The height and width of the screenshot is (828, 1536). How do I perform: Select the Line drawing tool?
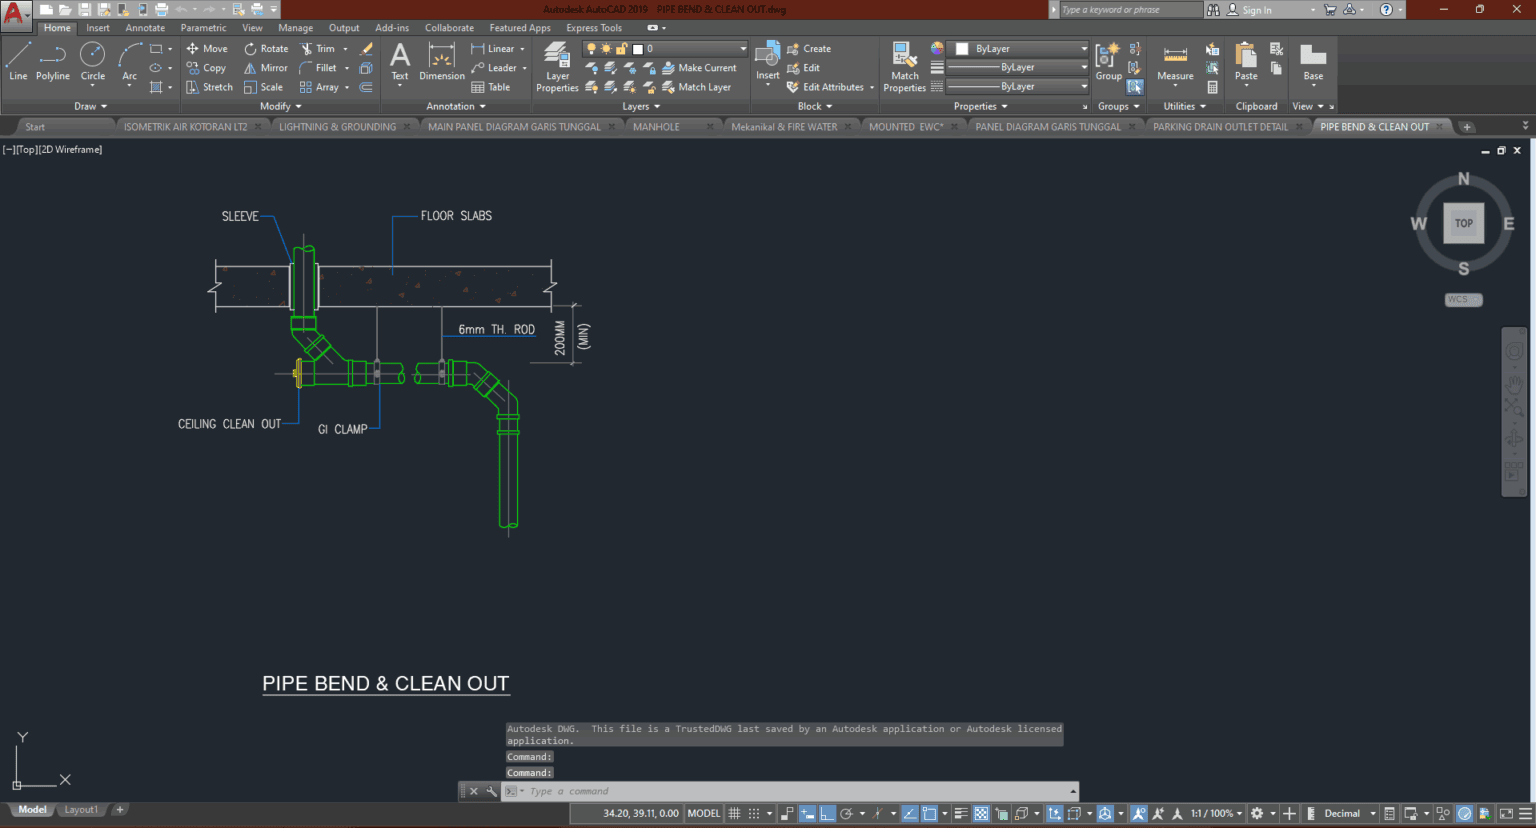[17, 67]
